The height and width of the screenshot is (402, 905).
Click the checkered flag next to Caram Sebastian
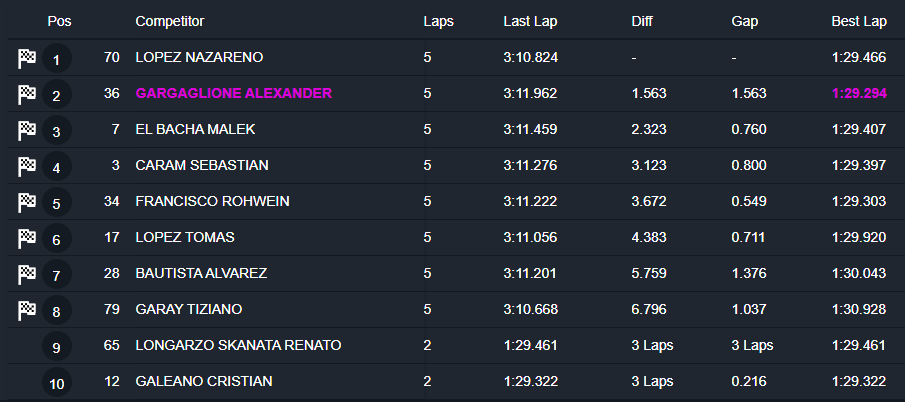click(x=27, y=167)
